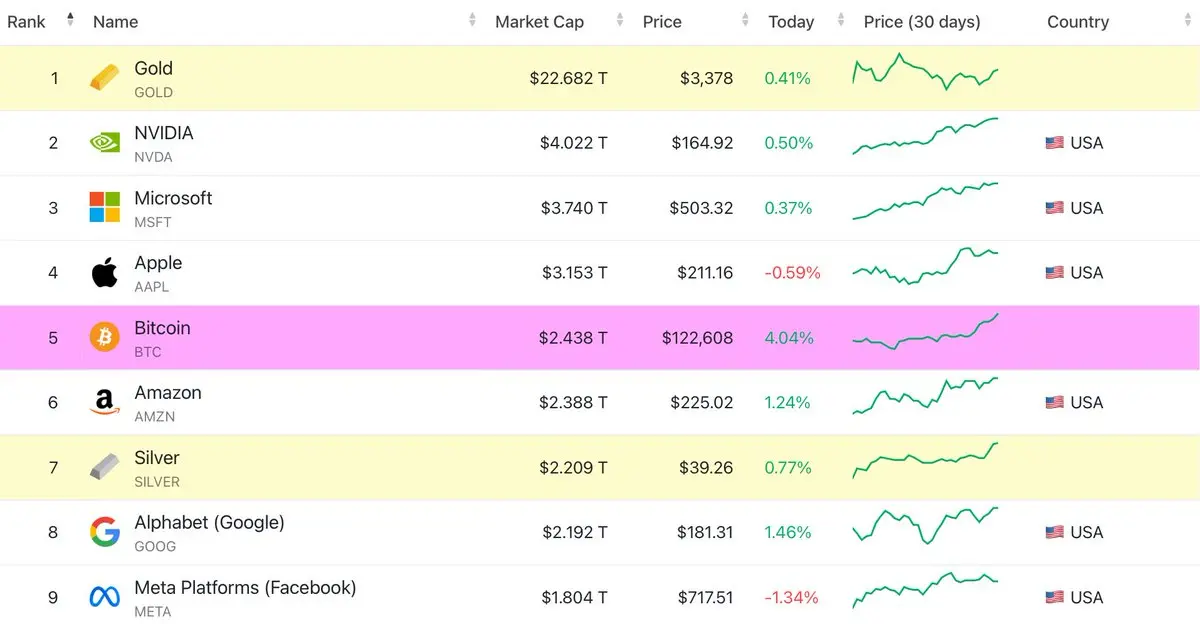
Task: Click Bitcoin today change 4.04%
Action: (789, 338)
